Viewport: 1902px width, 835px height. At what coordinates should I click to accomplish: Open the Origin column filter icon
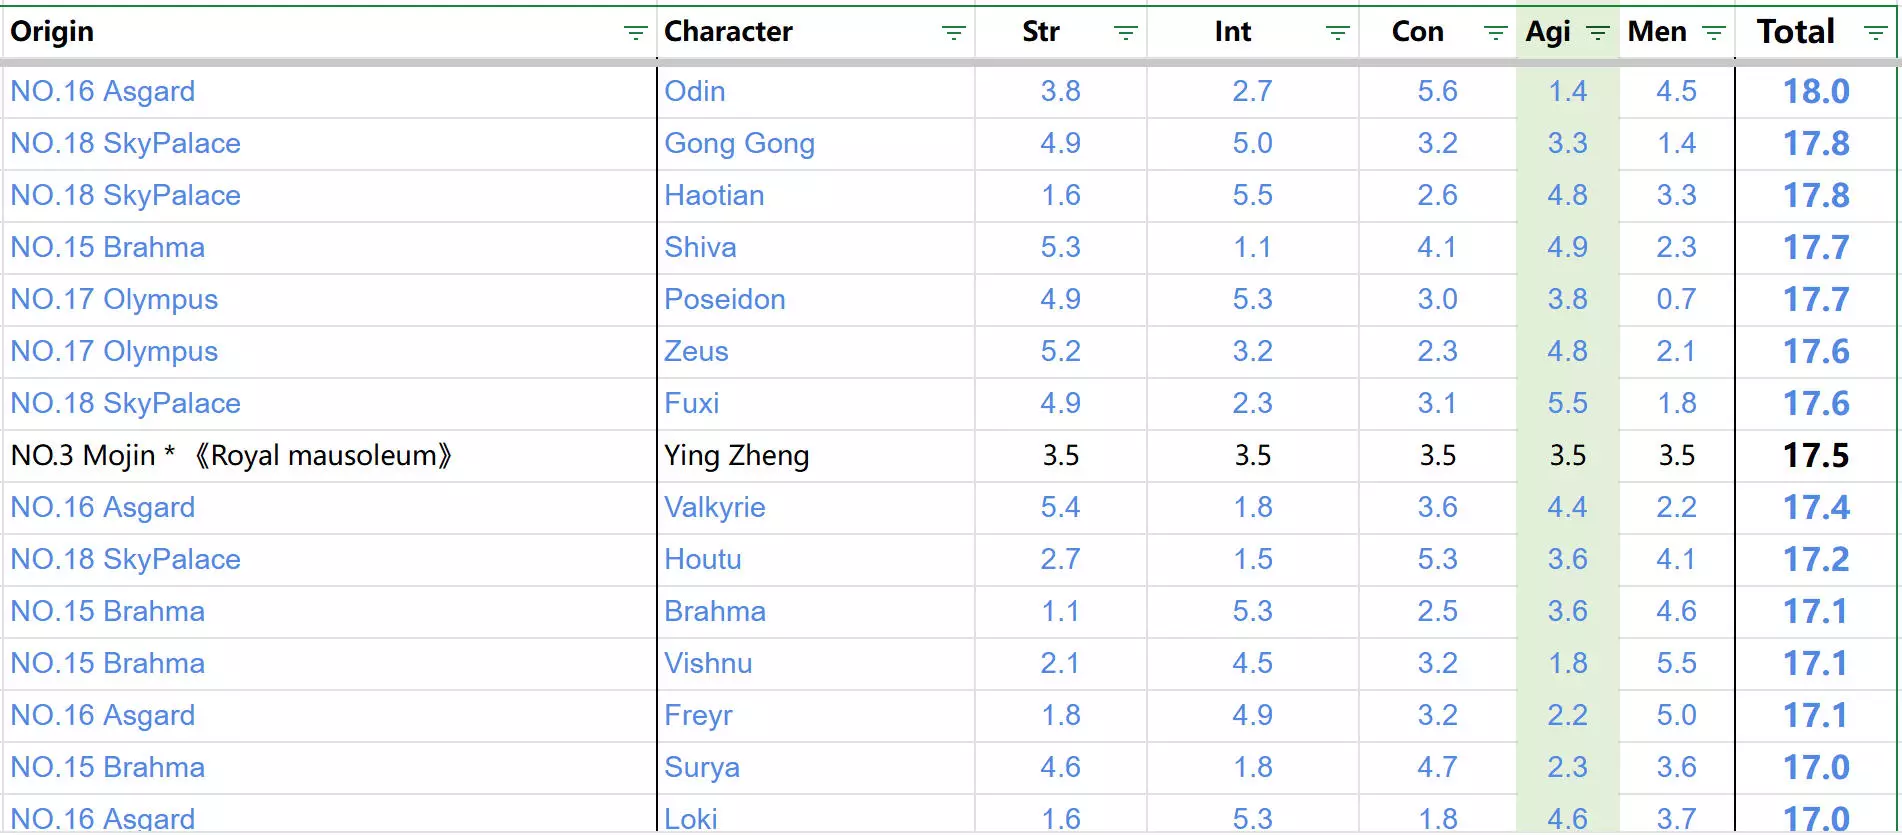click(635, 33)
